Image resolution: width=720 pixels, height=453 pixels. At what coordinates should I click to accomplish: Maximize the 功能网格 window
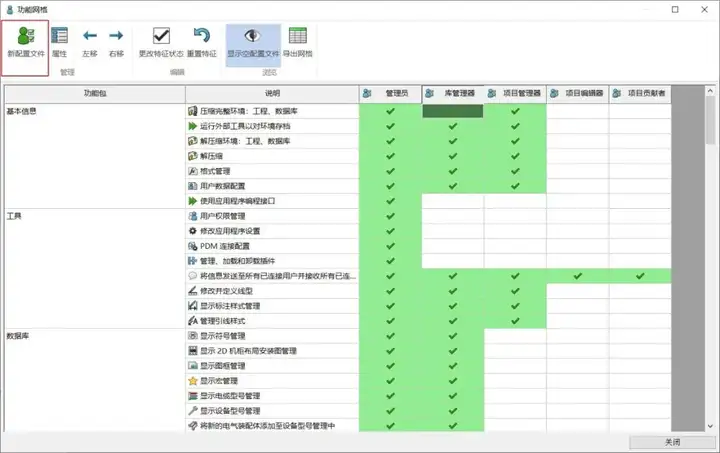(x=675, y=9)
